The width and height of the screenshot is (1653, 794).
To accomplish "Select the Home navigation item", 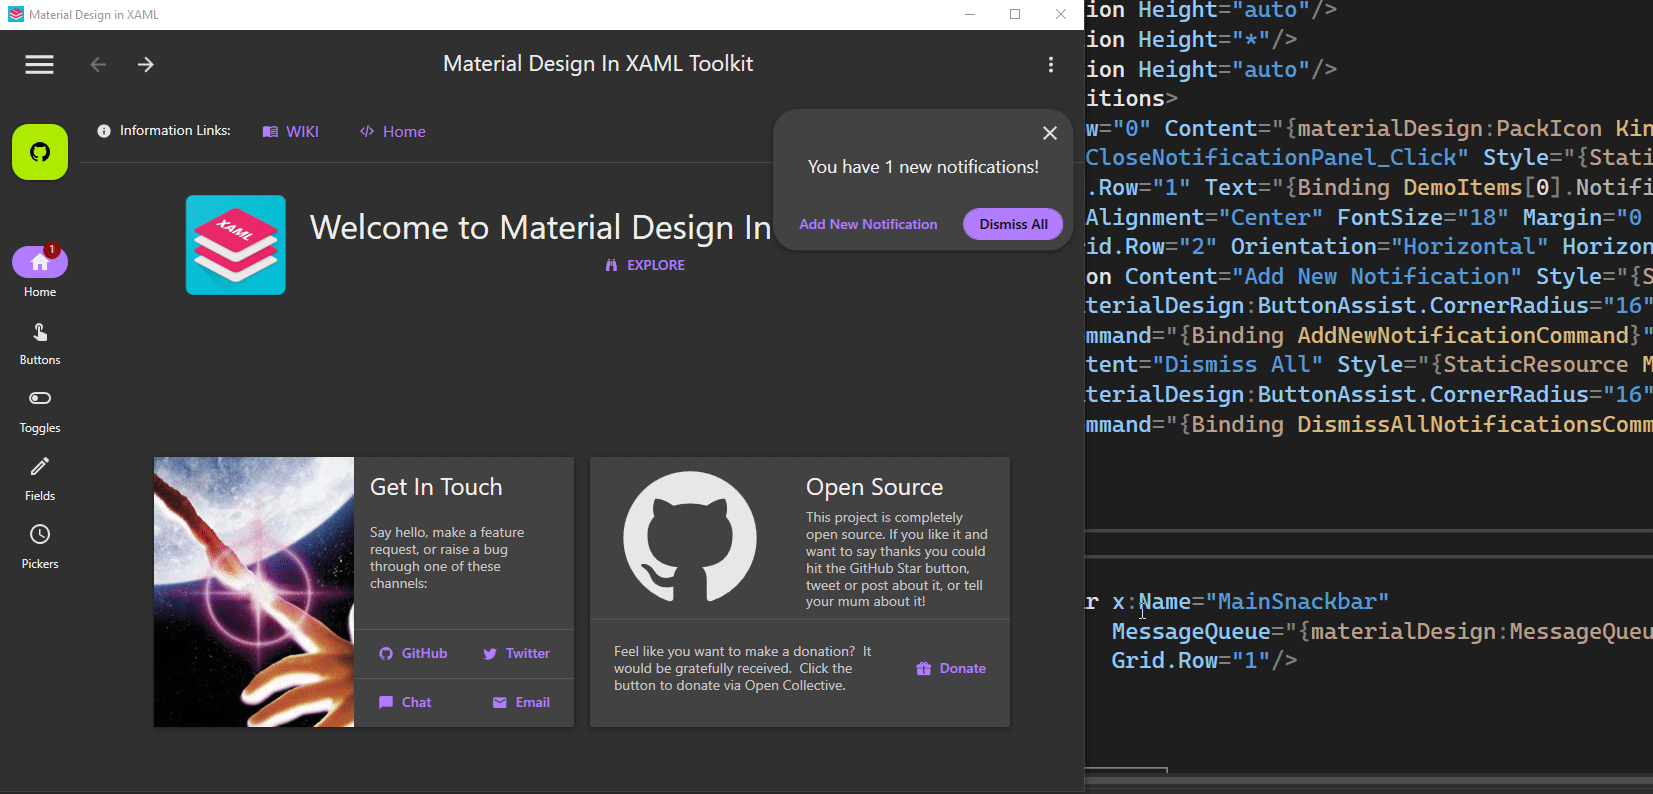I will (40, 272).
